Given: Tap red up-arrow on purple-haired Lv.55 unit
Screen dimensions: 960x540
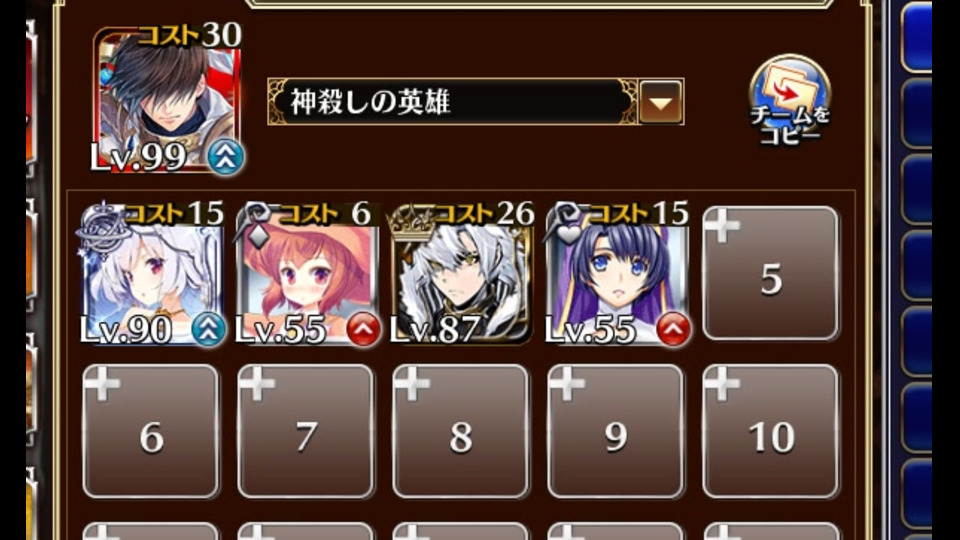Looking at the screenshot, I should tap(673, 329).
